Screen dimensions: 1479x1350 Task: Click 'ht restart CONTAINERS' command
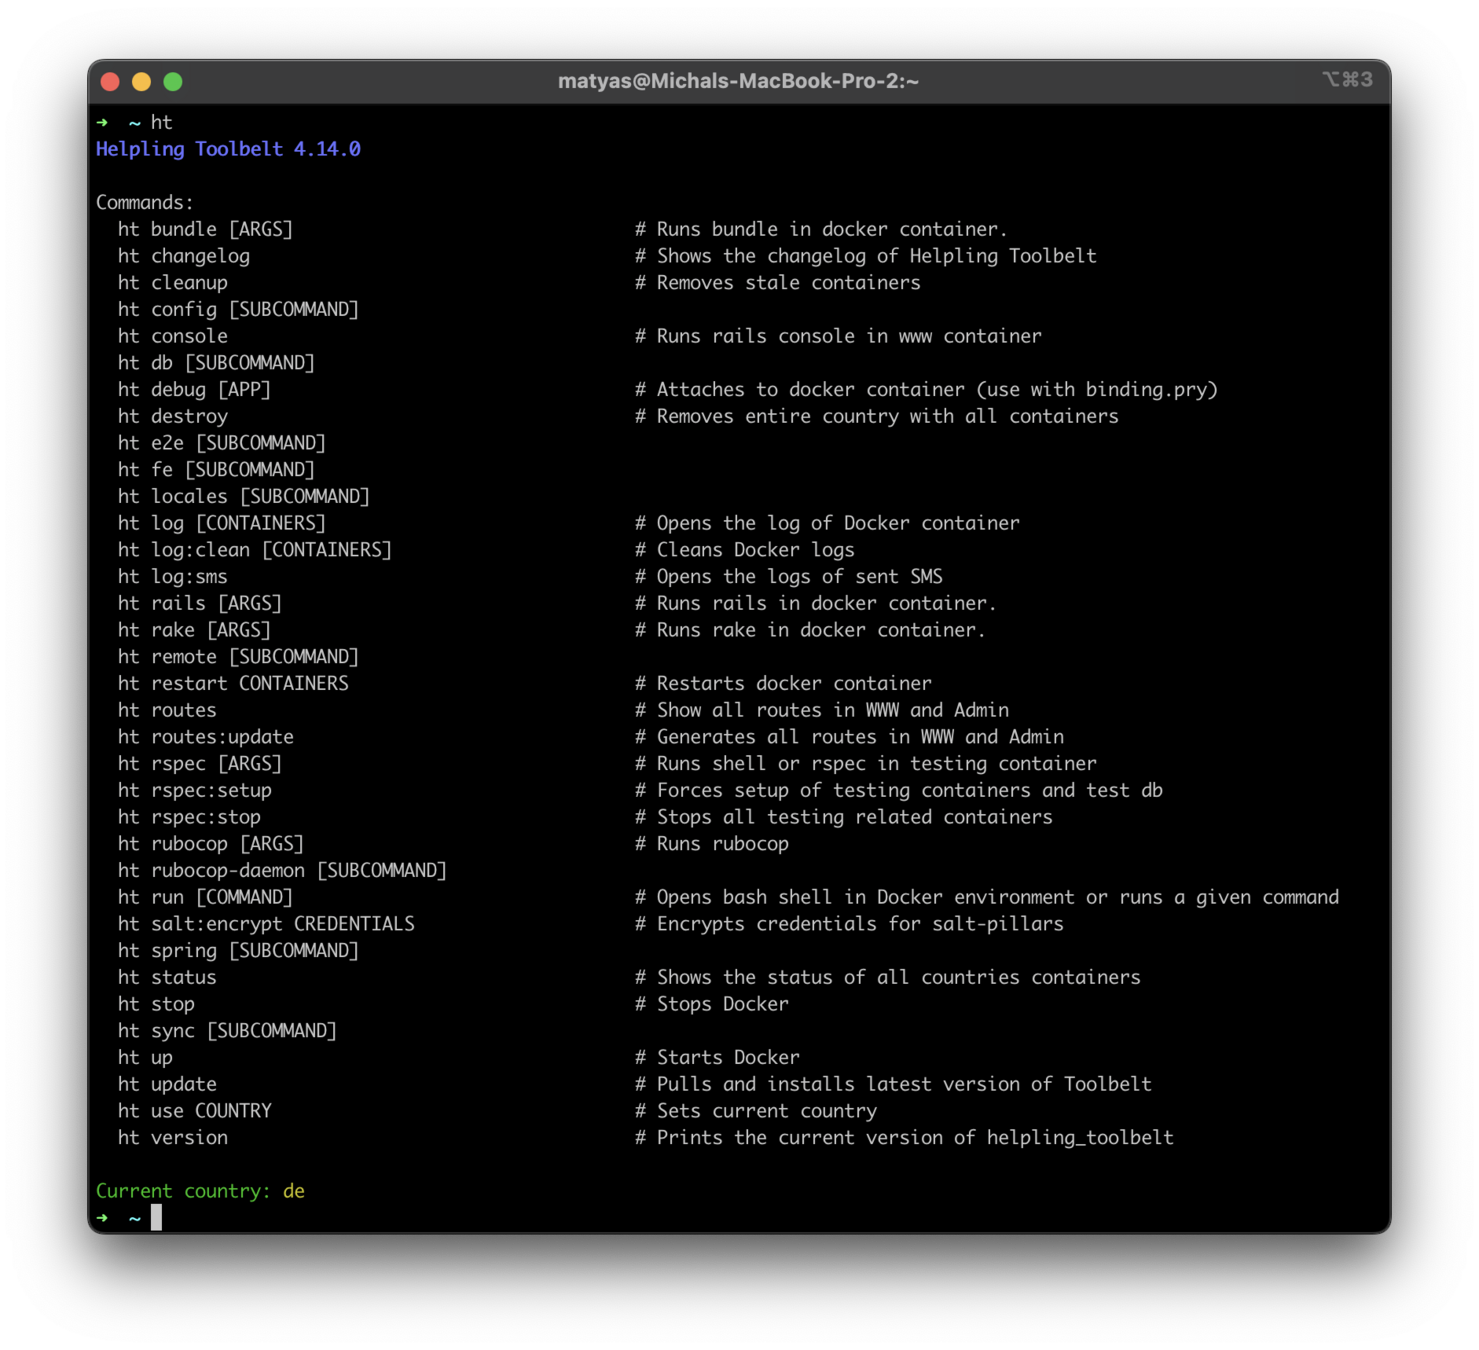point(233,684)
